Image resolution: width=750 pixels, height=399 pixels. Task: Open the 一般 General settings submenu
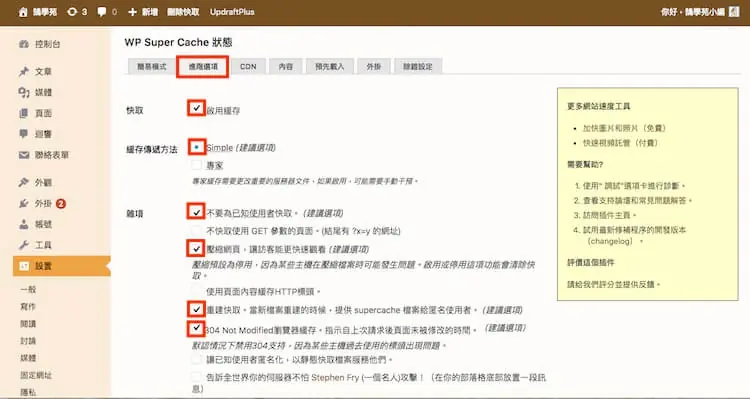pyautogui.click(x=28, y=289)
